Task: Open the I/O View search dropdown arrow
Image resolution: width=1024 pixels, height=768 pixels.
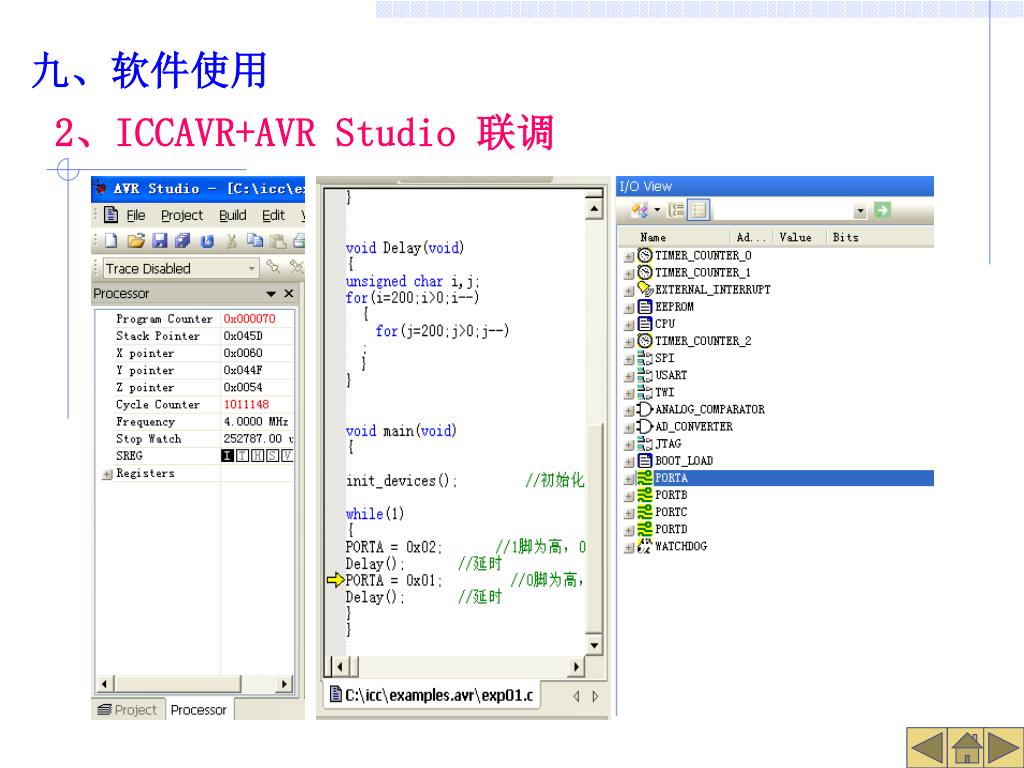Action: click(860, 210)
